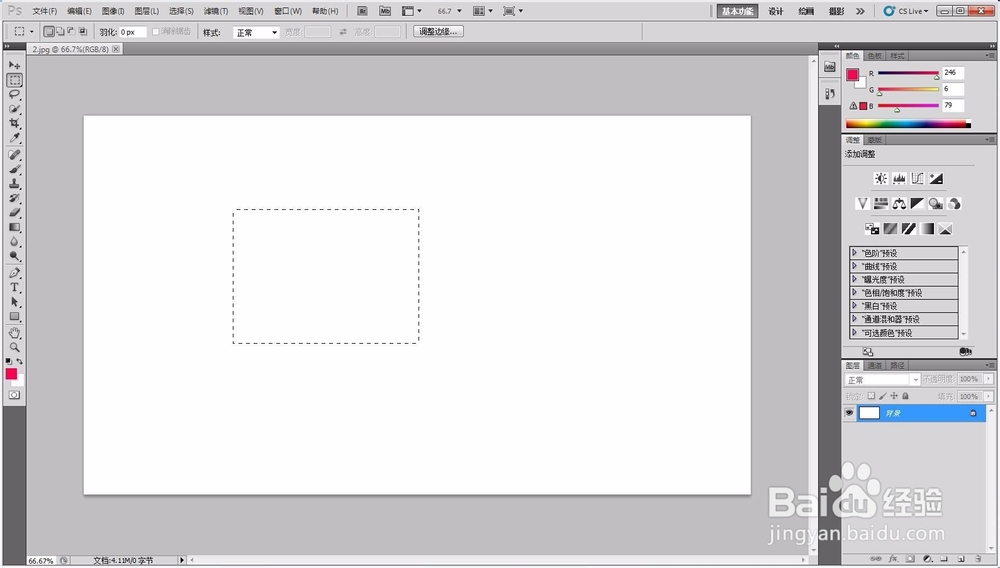The height and width of the screenshot is (568, 1000).
Task: Add a Brightness/Contrast adjustment
Action: click(x=881, y=178)
